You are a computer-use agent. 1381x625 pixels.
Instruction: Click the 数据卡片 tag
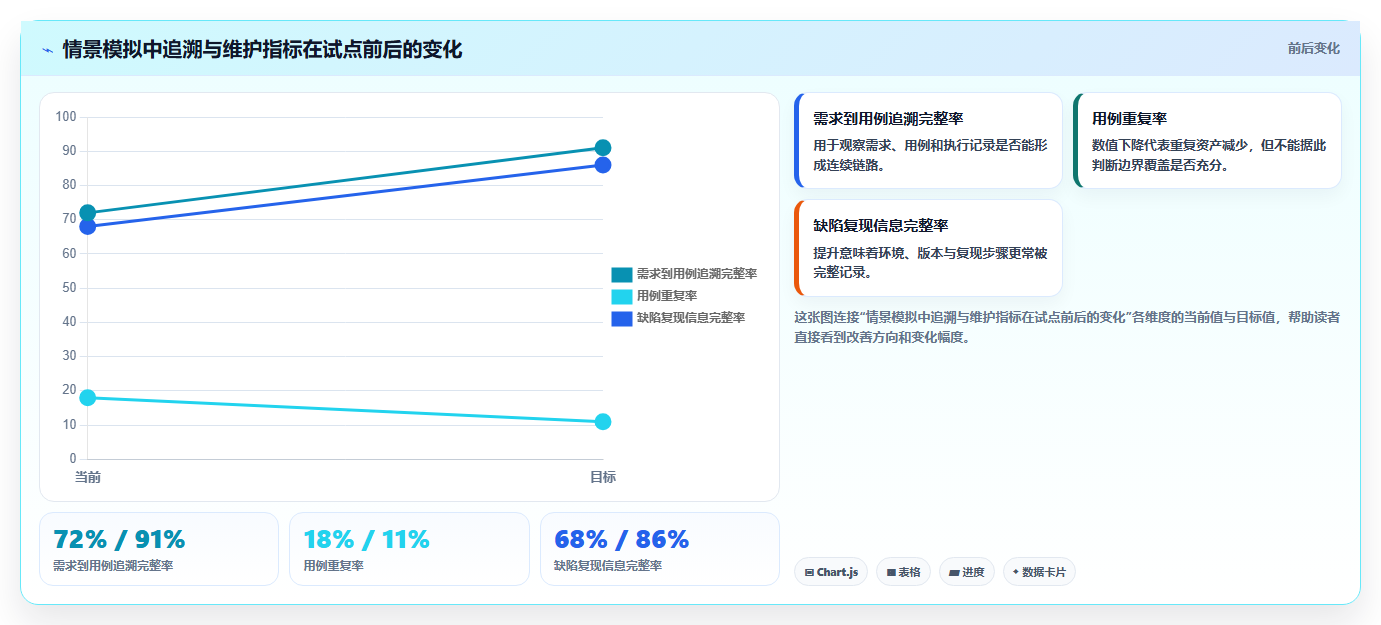[x=1039, y=572]
